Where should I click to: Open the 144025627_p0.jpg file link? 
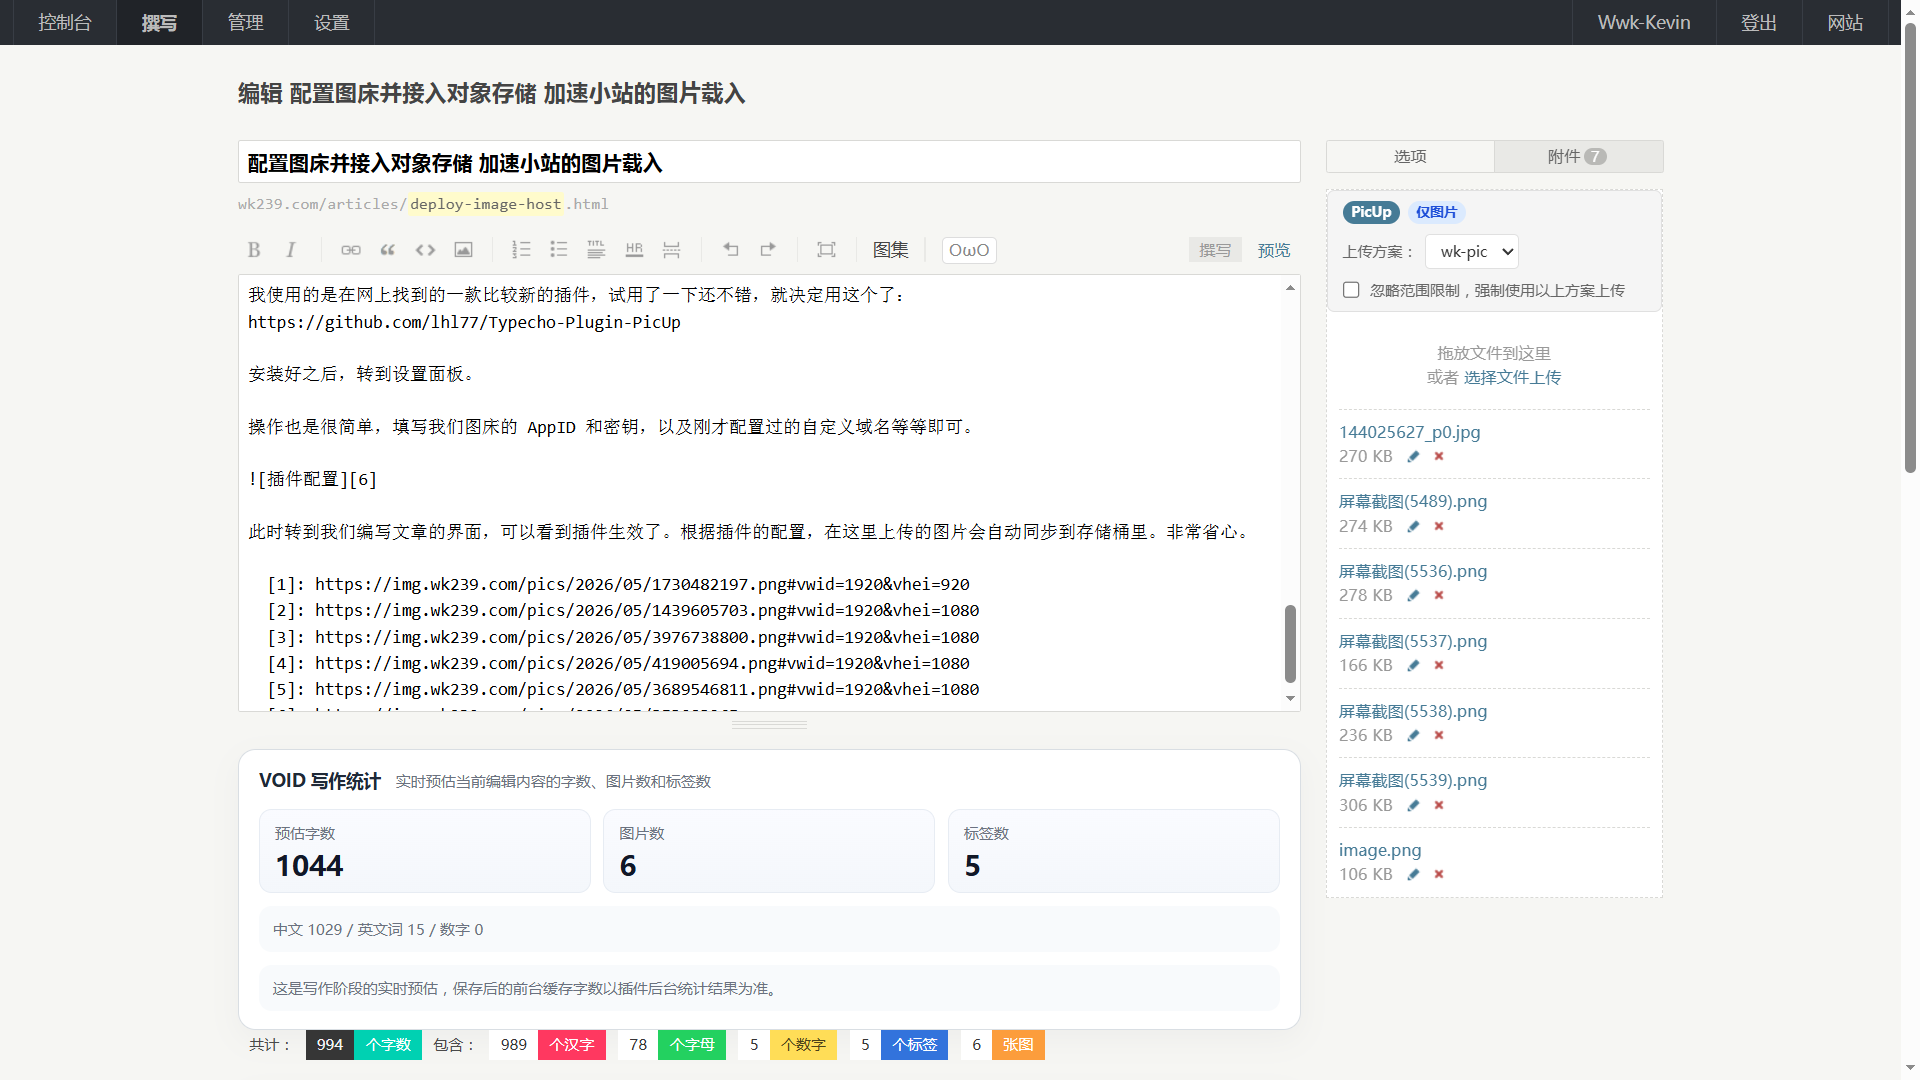(x=1409, y=432)
